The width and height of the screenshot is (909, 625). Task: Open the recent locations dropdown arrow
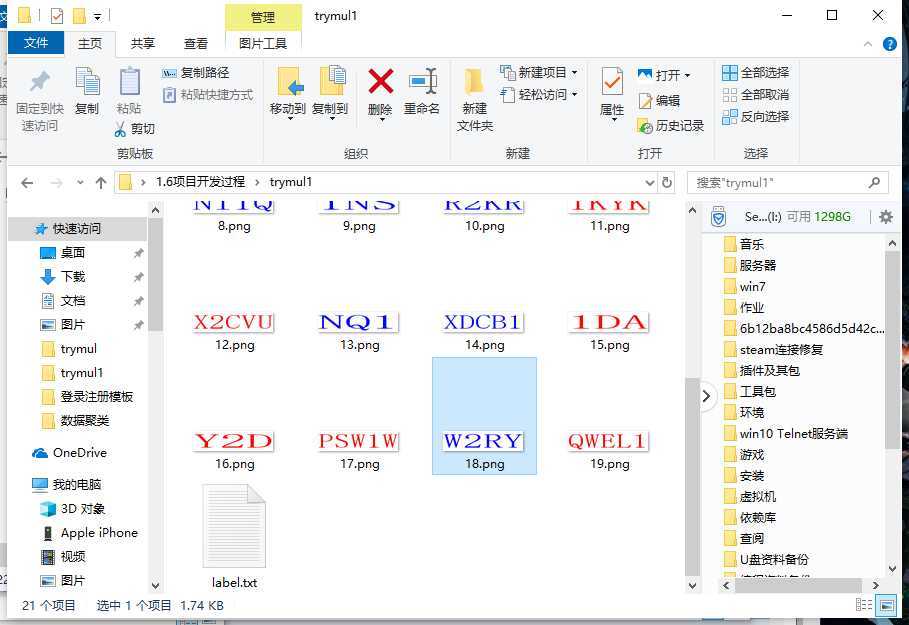[80, 183]
